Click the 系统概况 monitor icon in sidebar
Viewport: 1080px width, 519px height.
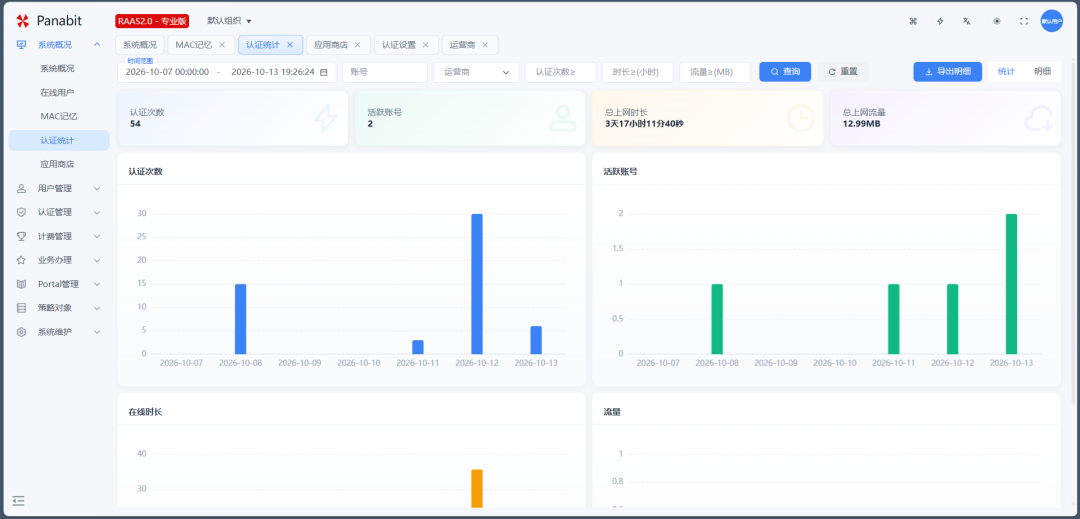click(x=21, y=45)
